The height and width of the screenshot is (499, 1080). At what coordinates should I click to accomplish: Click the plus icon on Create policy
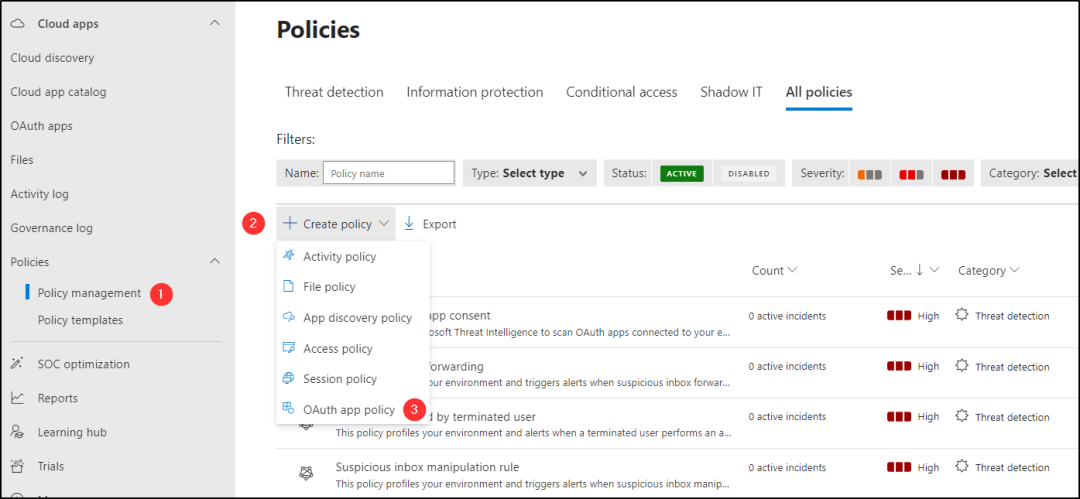pyautogui.click(x=290, y=223)
